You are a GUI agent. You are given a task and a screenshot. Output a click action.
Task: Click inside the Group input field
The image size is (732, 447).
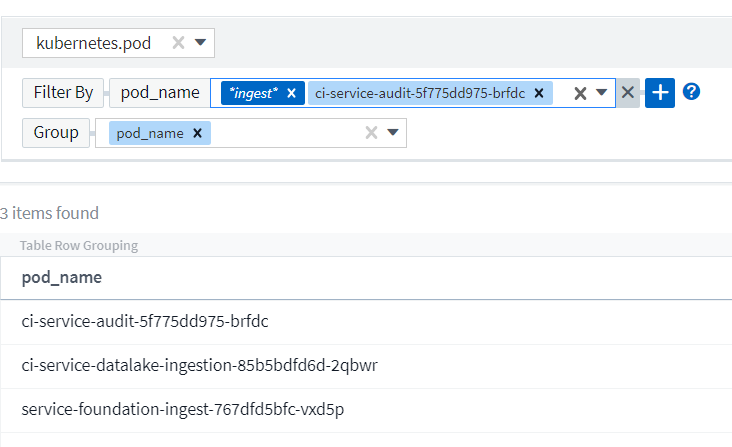pyautogui.click(x=285, y=133)
